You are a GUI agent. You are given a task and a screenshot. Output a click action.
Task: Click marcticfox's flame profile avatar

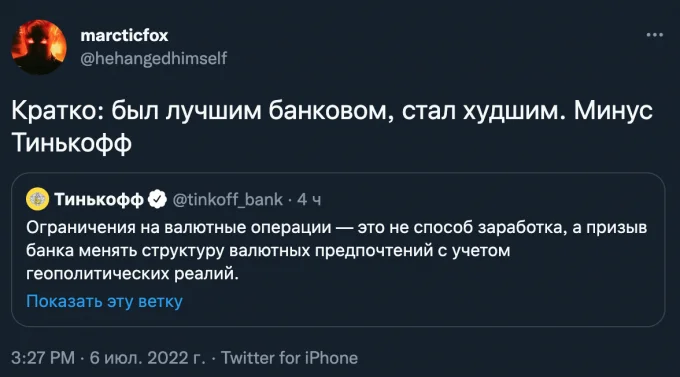[39, 47]
